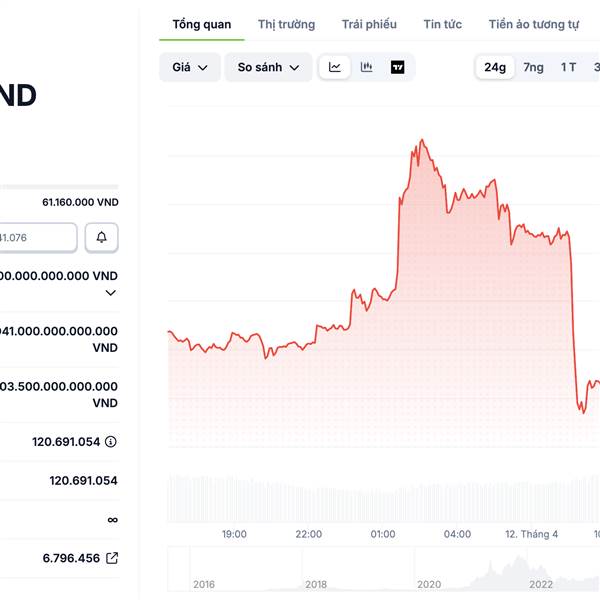Select the 1T time range
Viewport: 600px width, 600px height.
click(x=568, y=67)
